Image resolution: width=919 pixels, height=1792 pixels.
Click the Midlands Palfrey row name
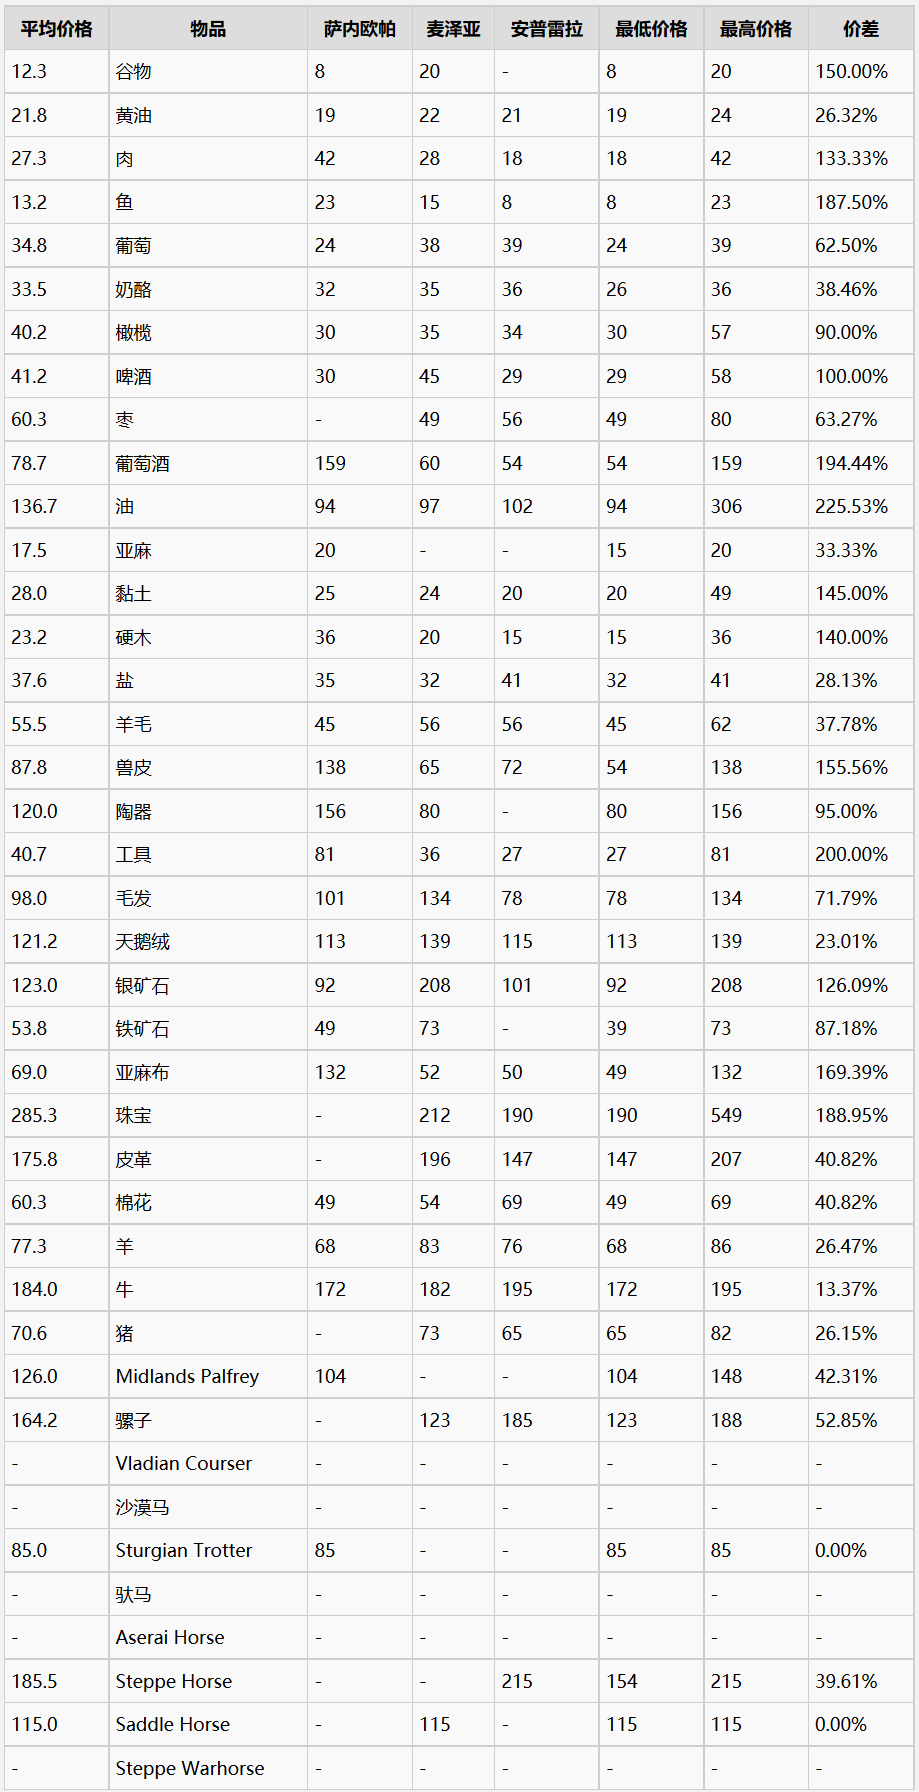tap(187, 1377)
